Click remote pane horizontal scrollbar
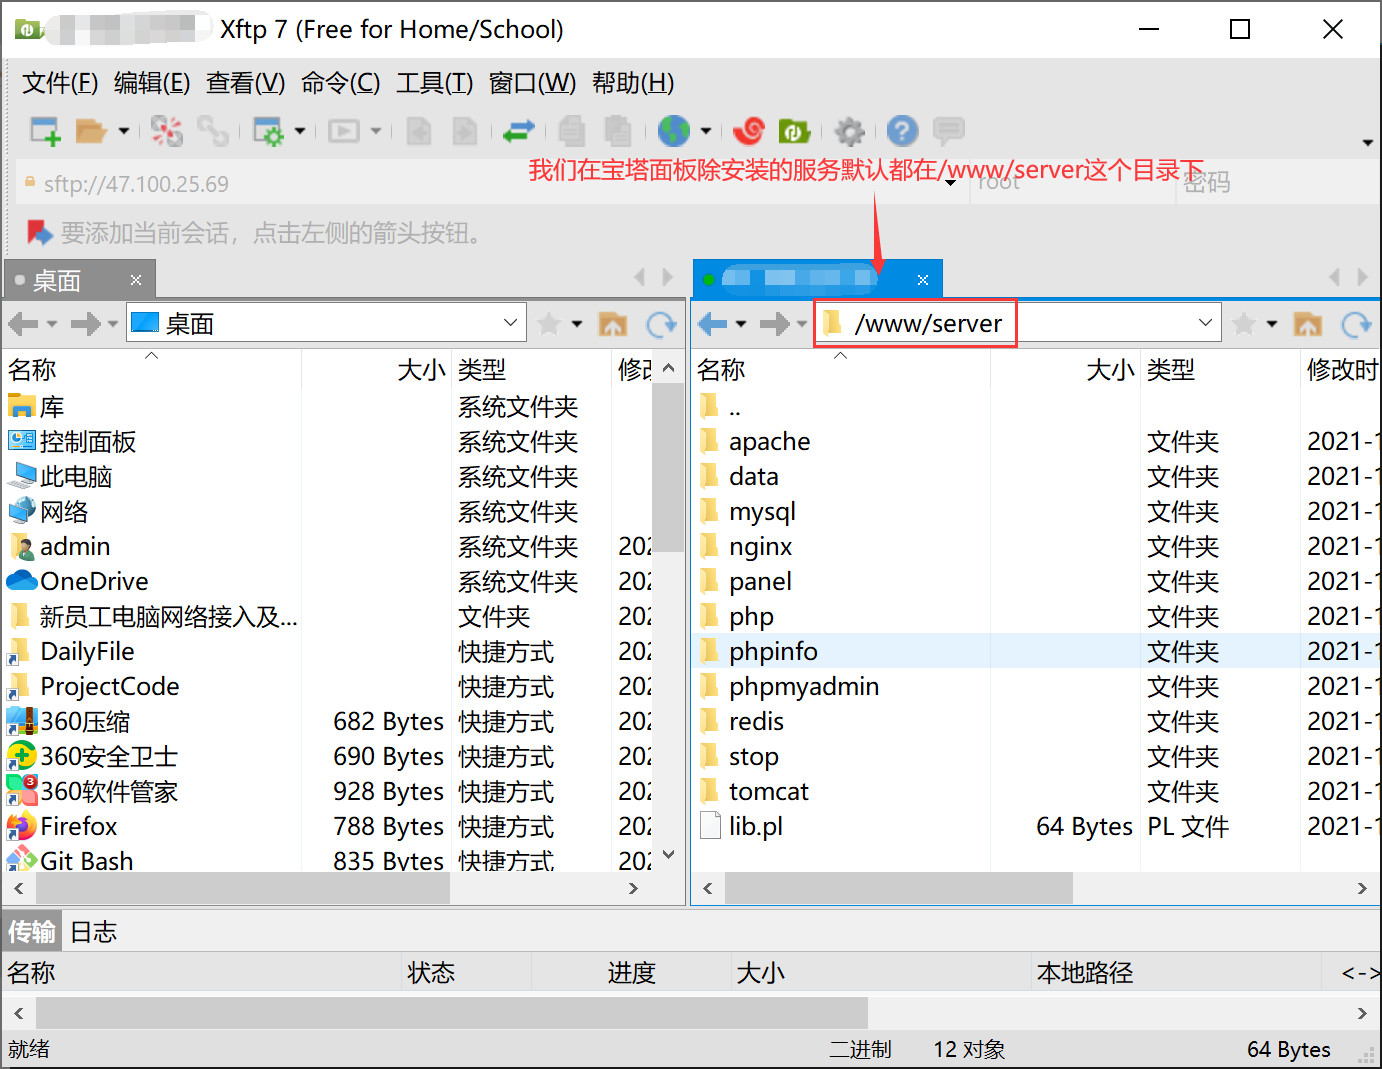This screenshot has width=1382, height=1069. (898, 887)
